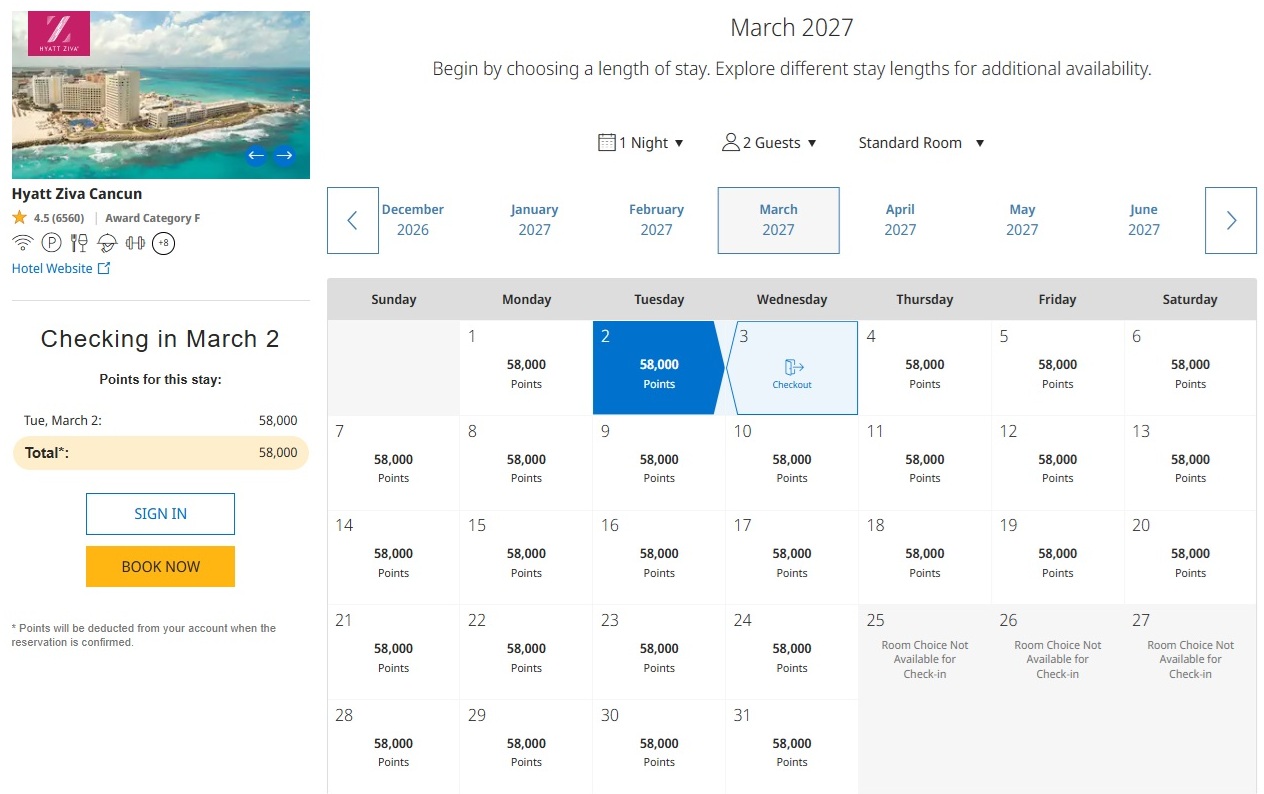This screenshot has width=1264, height=794.
Task: Select March 31 as check-in date
Action: click(x=792, y=746)
